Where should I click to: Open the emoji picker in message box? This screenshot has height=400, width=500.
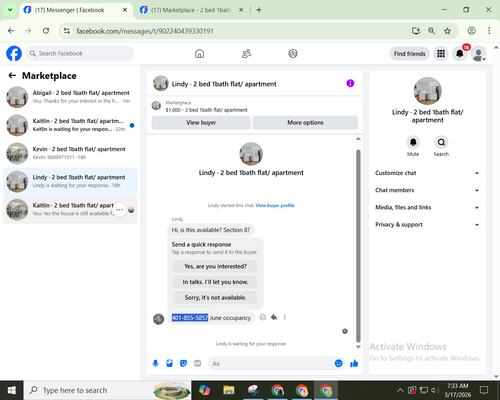(x=338, y=363)
